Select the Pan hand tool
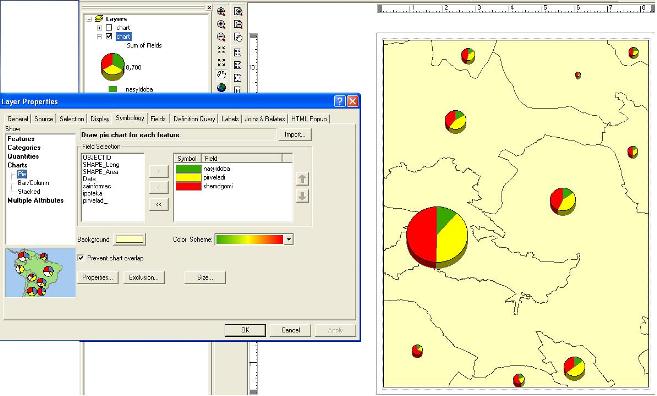This screenshot has width=657, height=396. [221, 75]
